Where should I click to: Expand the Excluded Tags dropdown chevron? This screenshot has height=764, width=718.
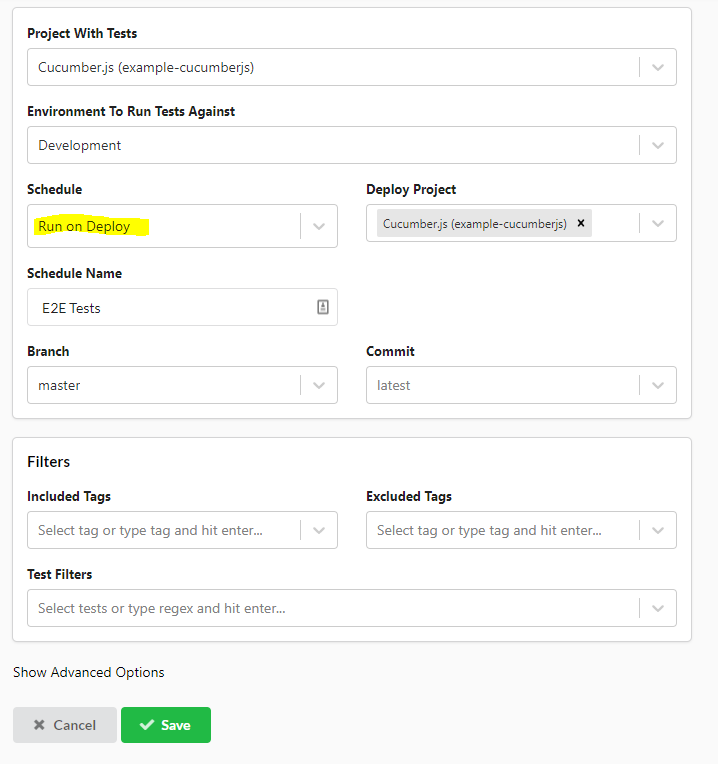point(658,530)
